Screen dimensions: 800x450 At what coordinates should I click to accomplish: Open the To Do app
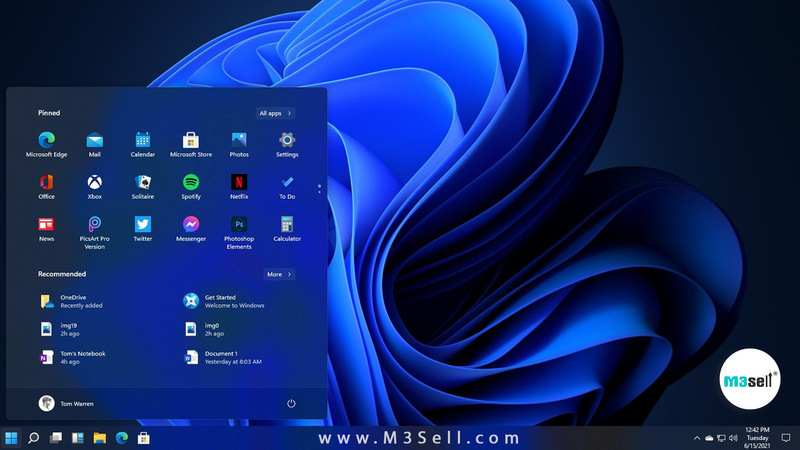coord(287,187)
